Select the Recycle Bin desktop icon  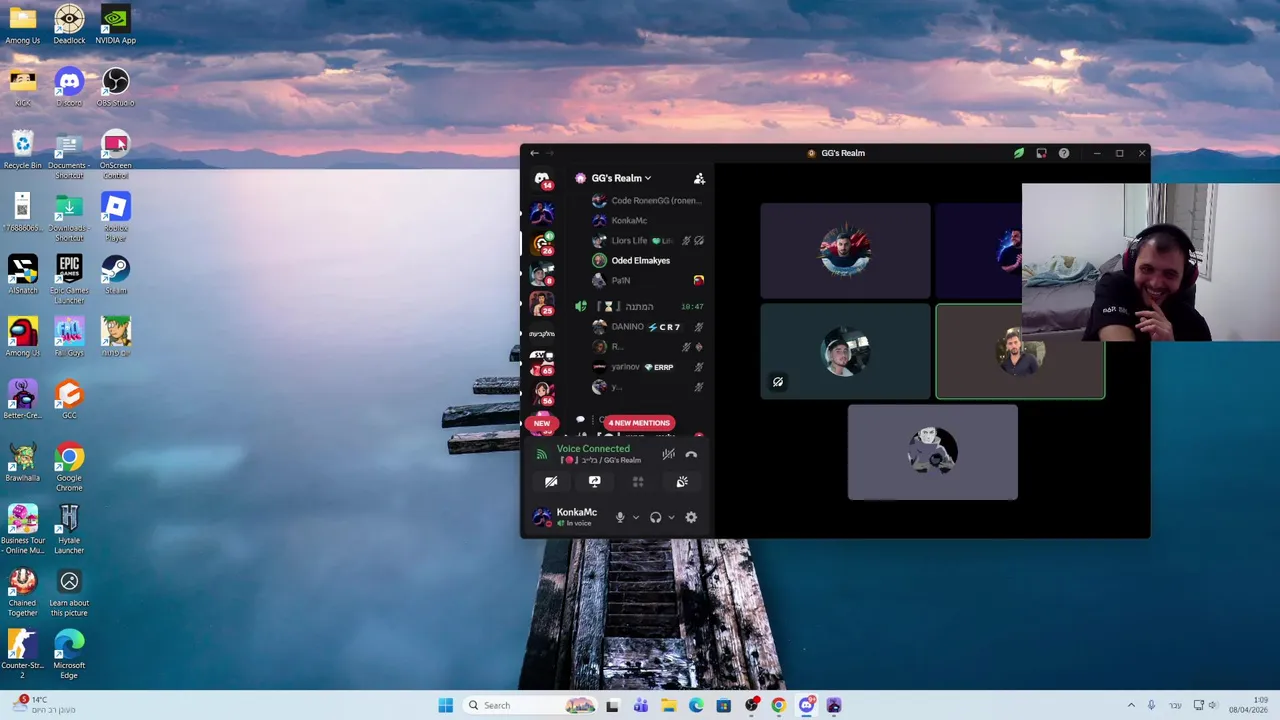[x=22, y=150]
